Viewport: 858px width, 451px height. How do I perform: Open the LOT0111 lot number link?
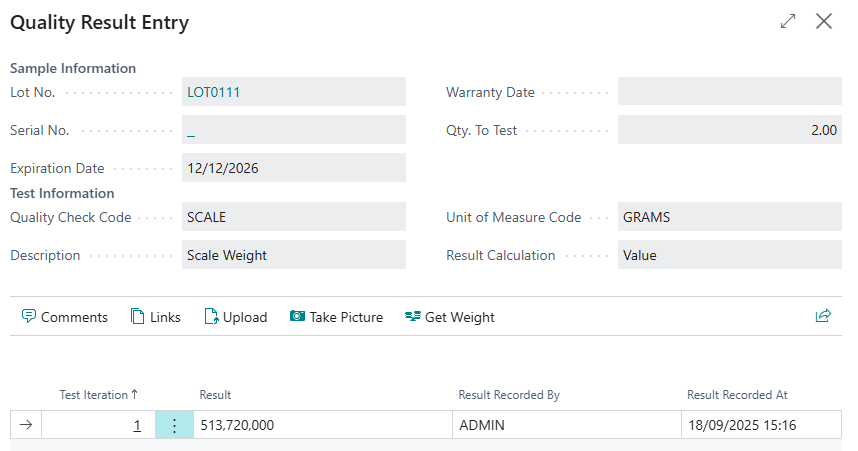[x=214, y=92]
